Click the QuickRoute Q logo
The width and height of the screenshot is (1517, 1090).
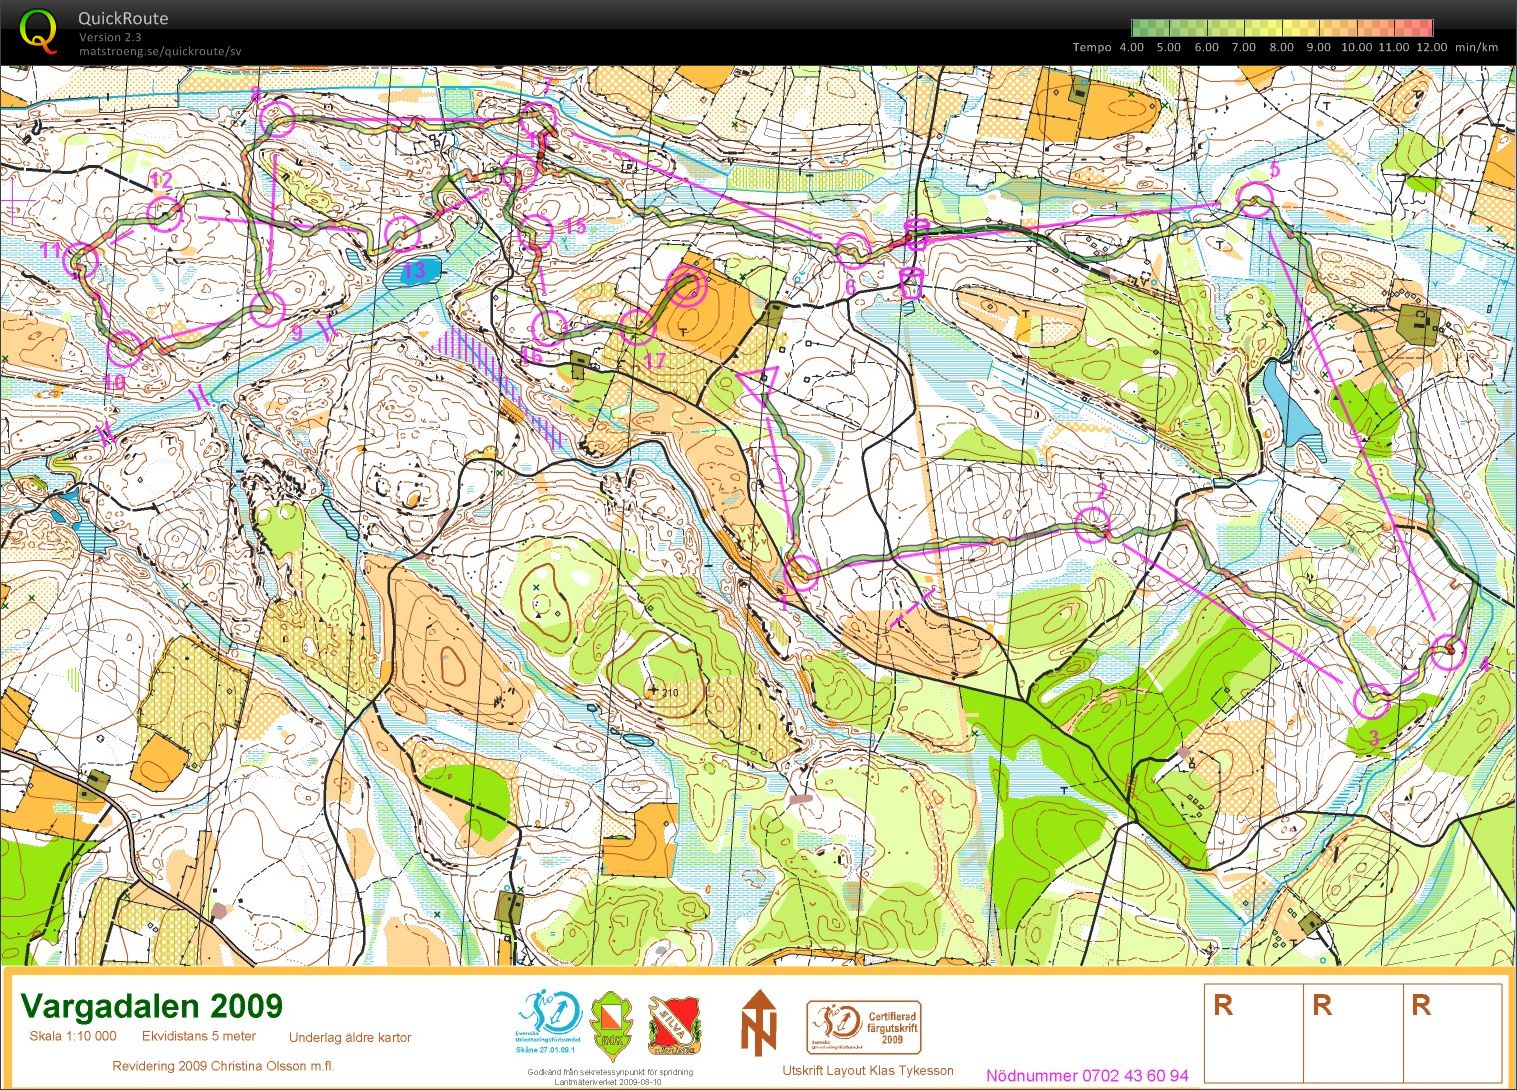39,31
